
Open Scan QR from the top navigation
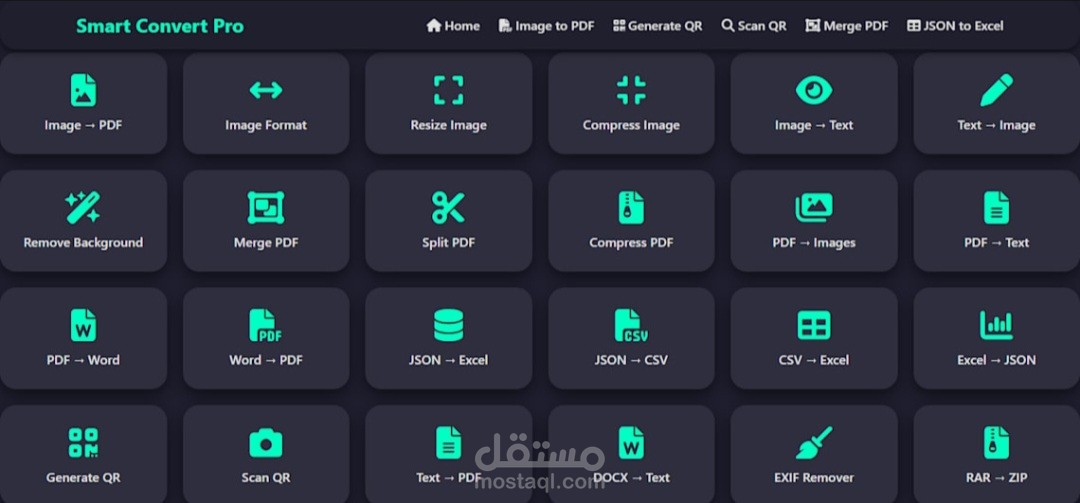(x=754, y=25)
